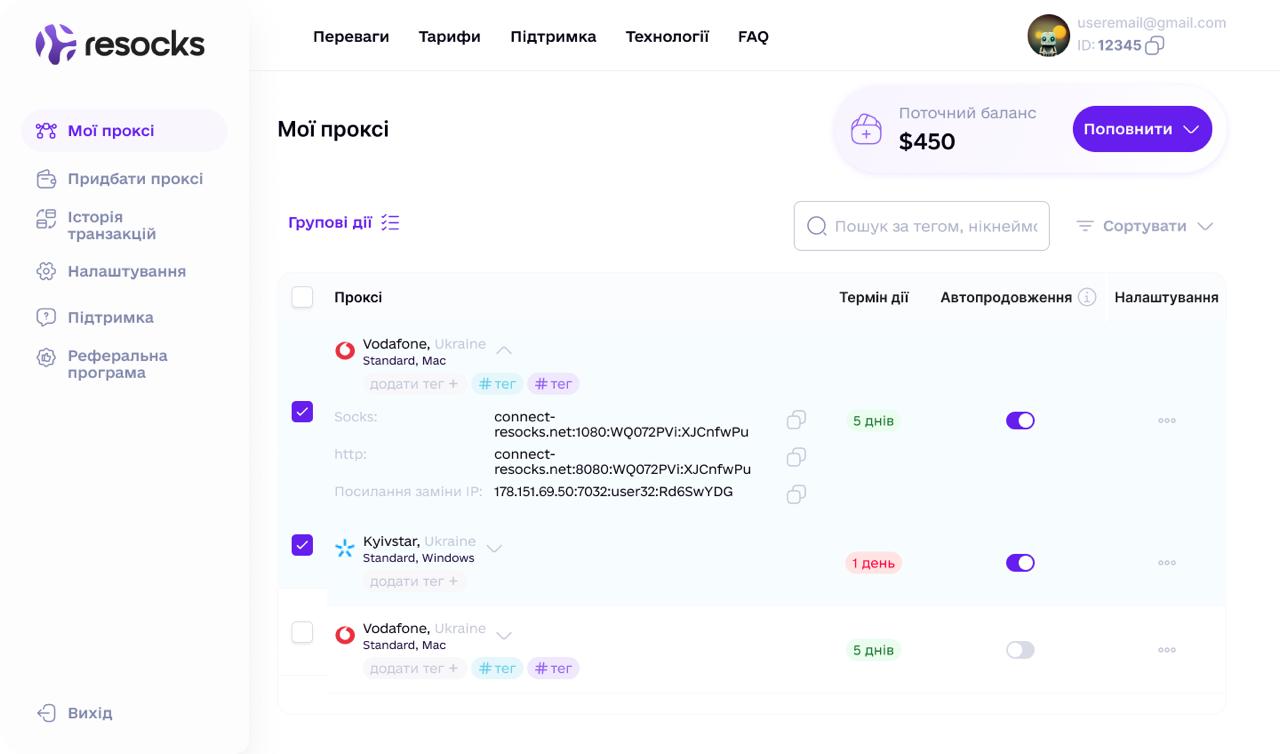1280x754 pixels.
Task: Enable auto-renewal on last Vodafone proxy
Action: [x=1020, y=650]
